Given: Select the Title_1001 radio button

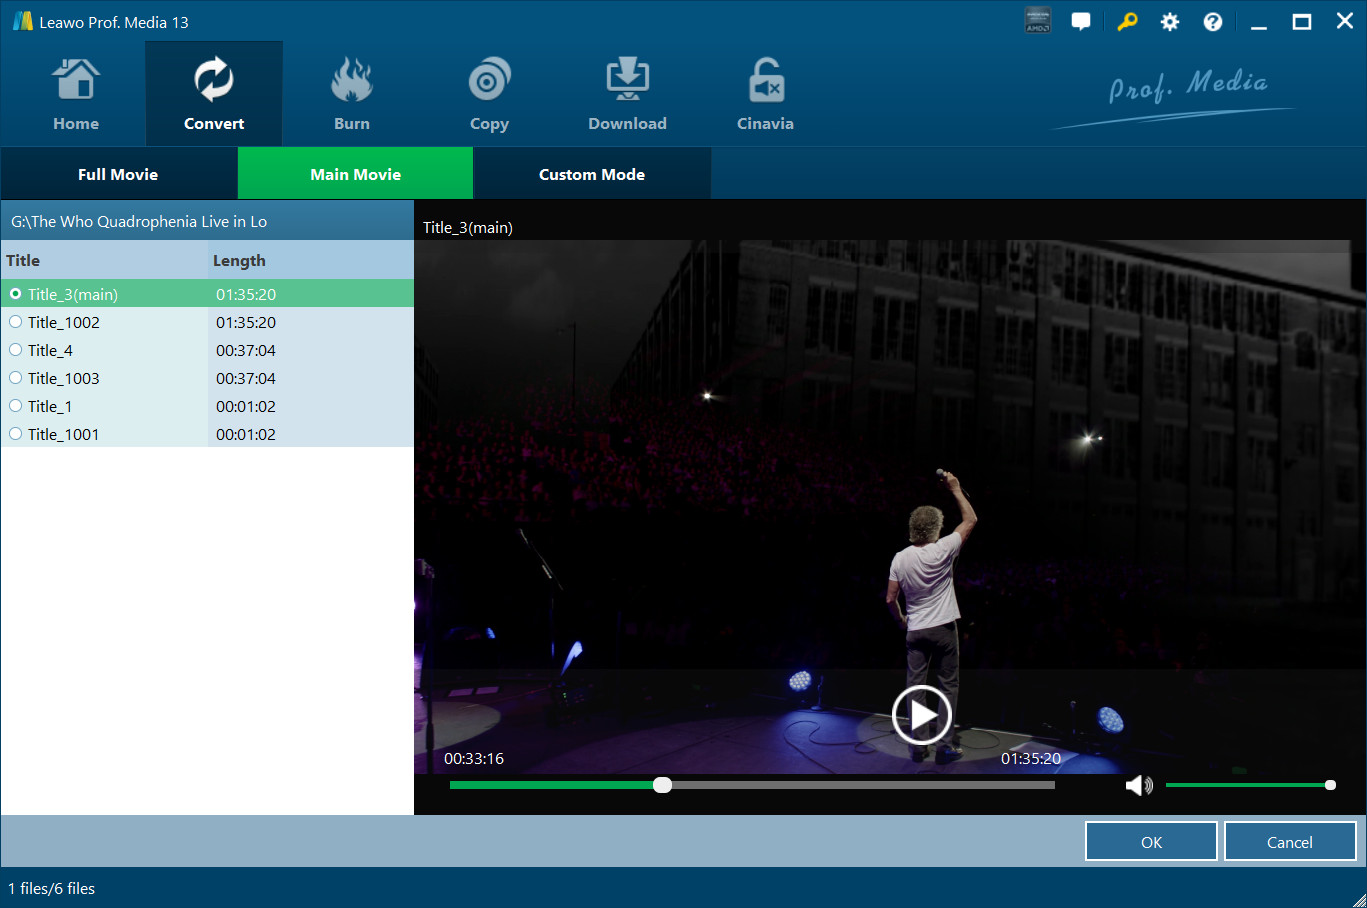Looking at the screenshot, I should [x=15, y=434].
